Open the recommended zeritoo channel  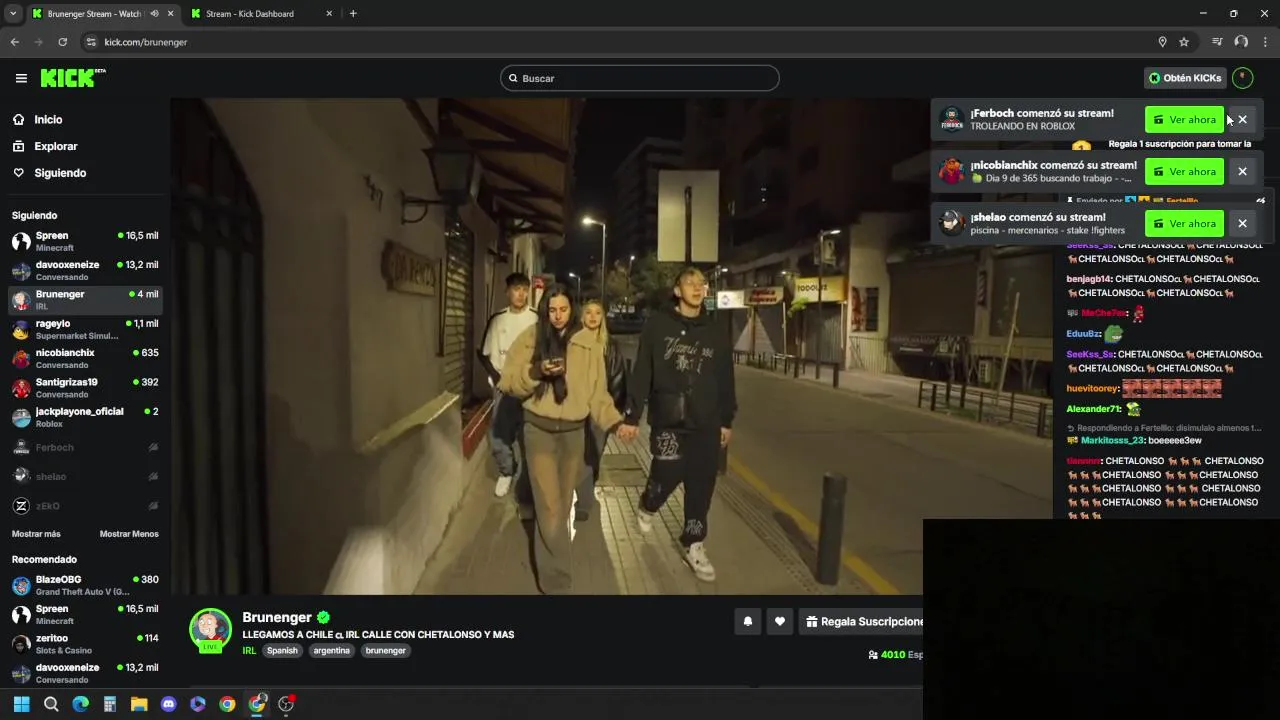(85, 644)
